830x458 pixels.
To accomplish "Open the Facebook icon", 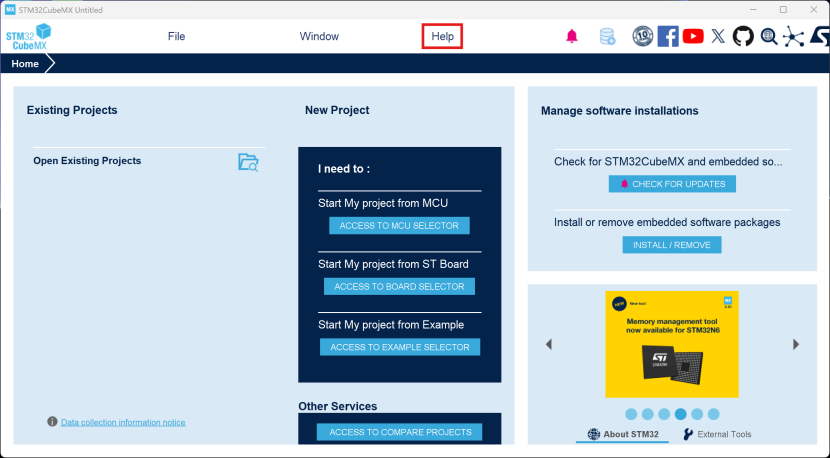I will point(668,36).
